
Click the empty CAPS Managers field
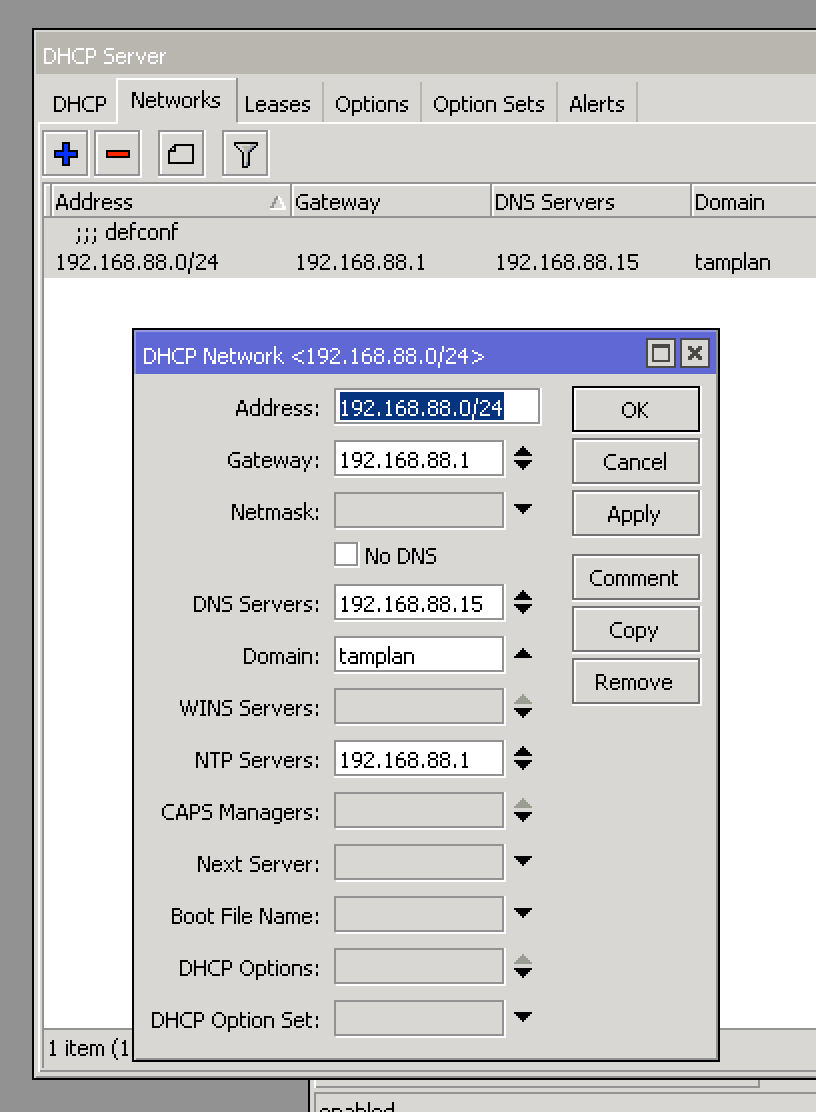tap(419, 811)
